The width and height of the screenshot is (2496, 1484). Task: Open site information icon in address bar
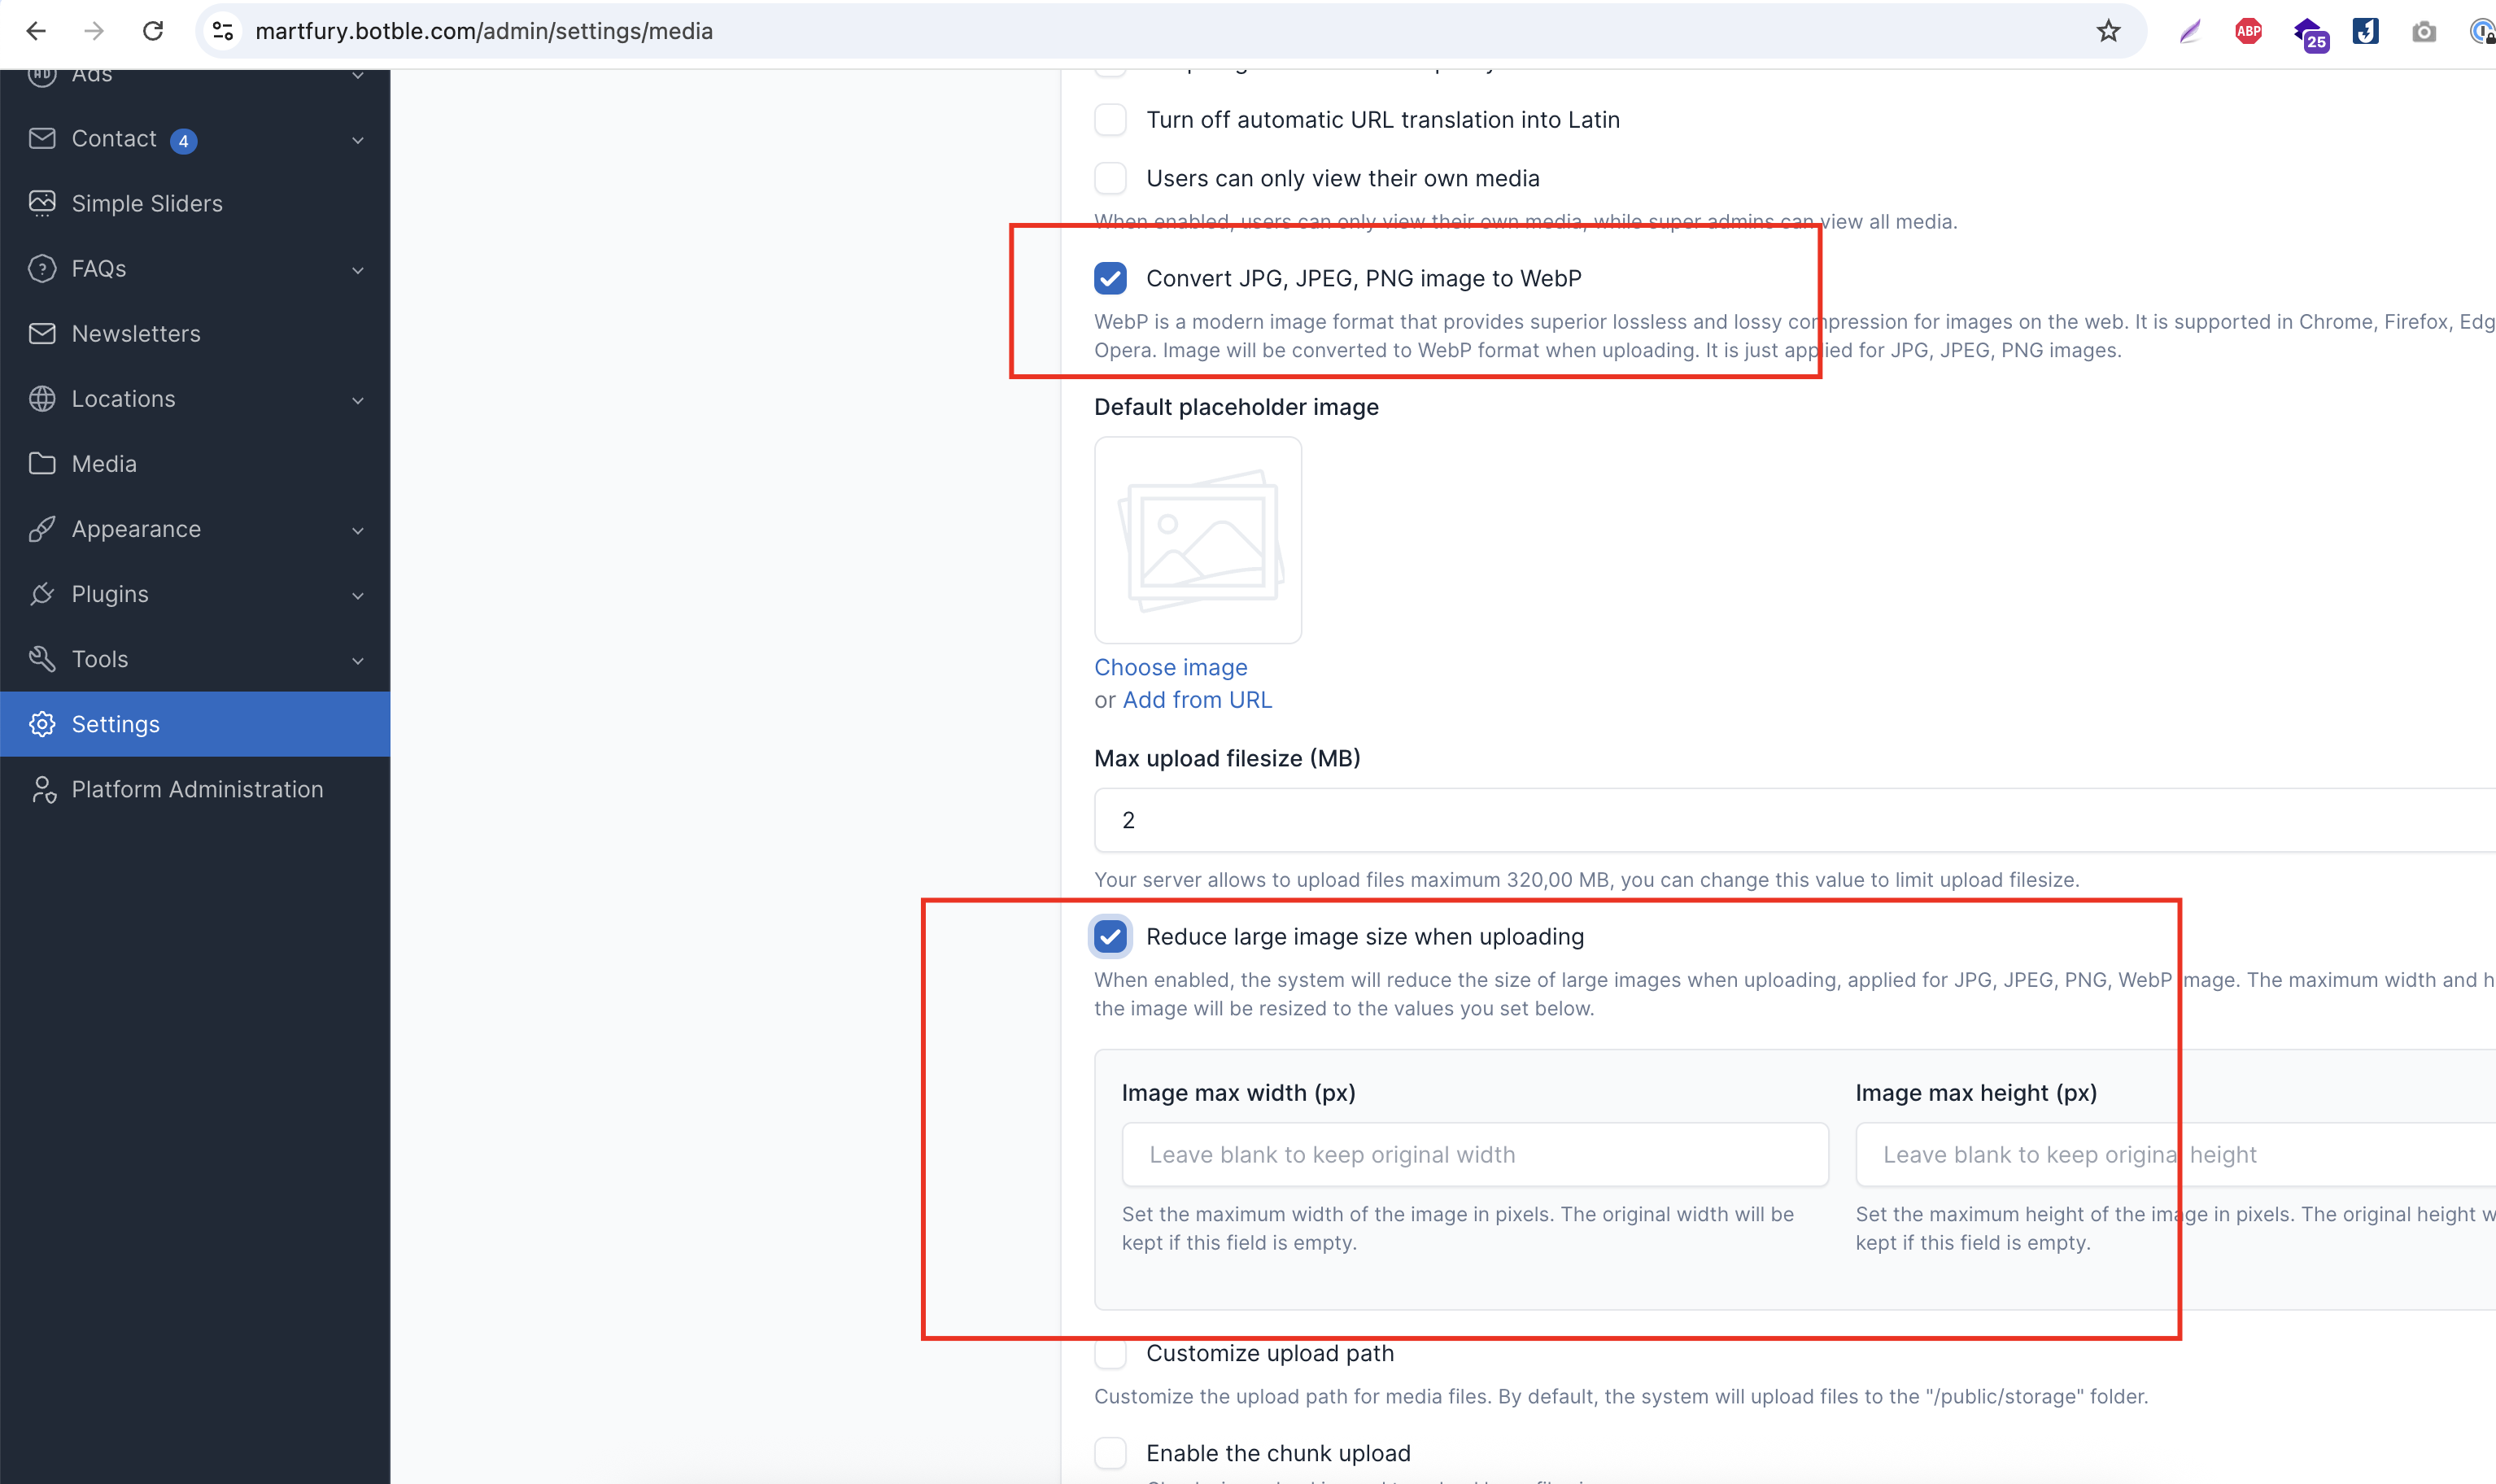[223, 31]
